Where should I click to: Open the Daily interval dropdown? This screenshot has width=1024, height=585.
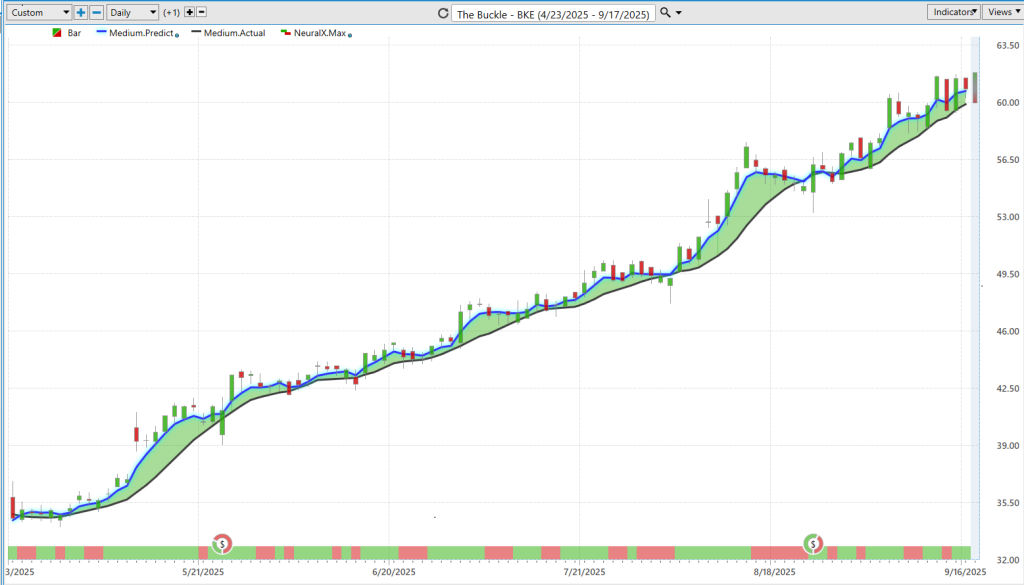point(133,12)
